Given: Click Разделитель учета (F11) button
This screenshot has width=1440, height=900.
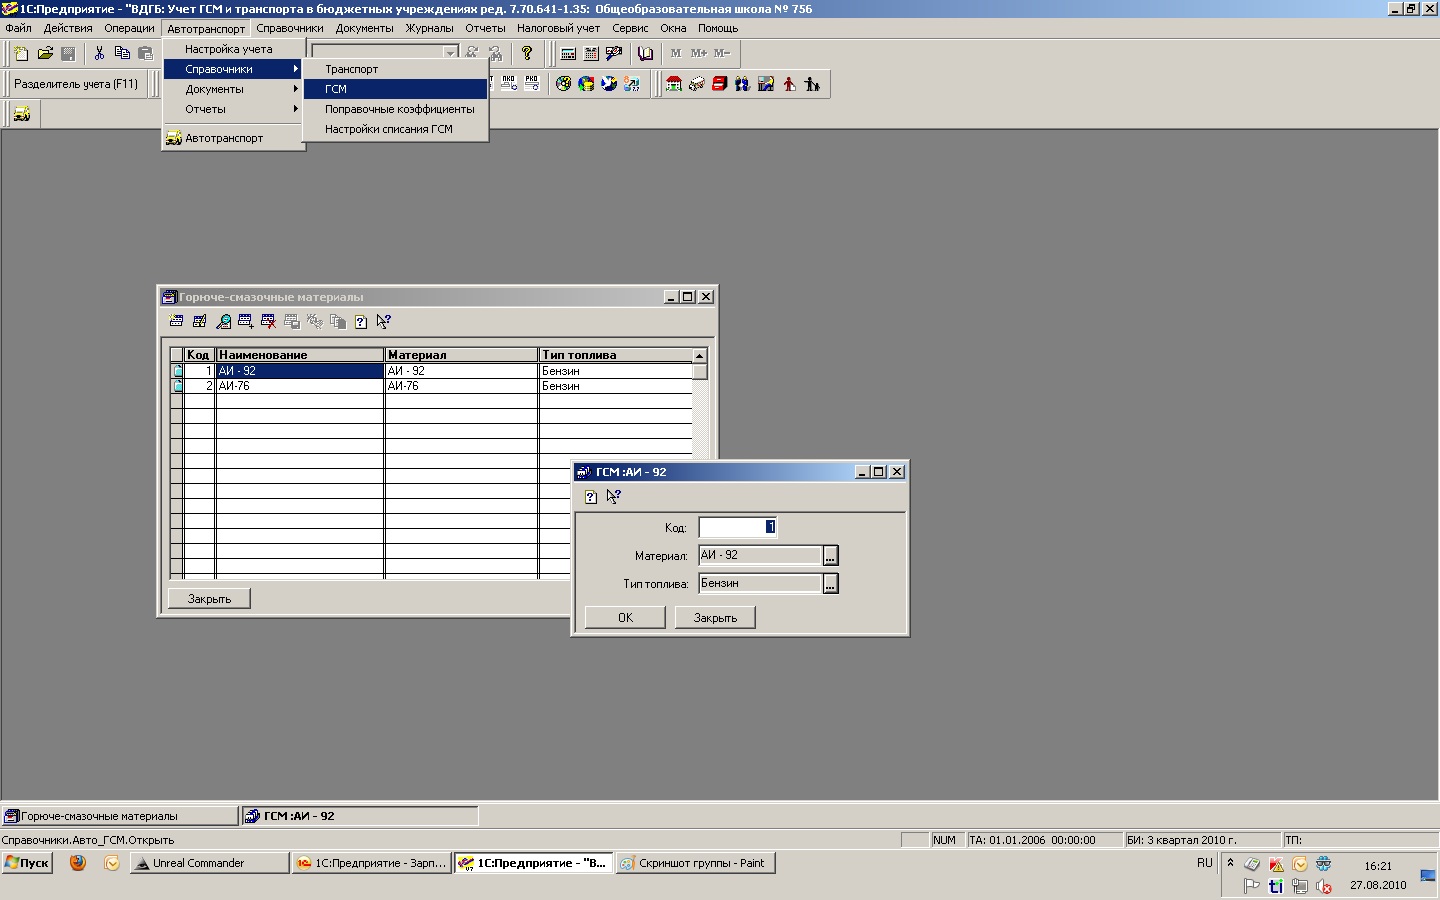Looking at the screenshot, I should coord(76,84).
